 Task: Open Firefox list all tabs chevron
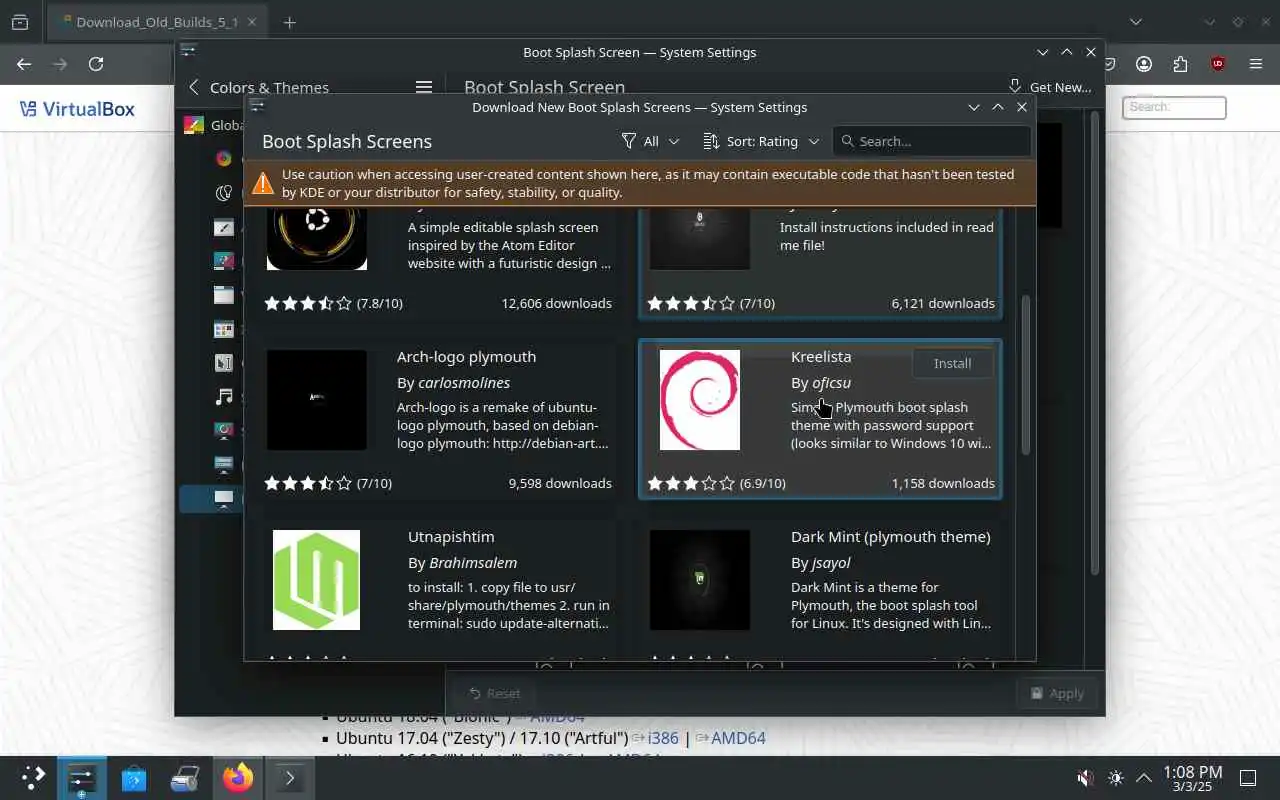tap(1135, 22)
